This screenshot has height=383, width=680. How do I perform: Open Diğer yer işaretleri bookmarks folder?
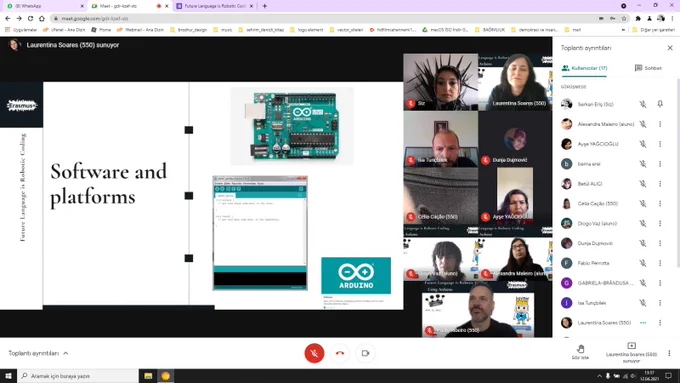[654, 30]
